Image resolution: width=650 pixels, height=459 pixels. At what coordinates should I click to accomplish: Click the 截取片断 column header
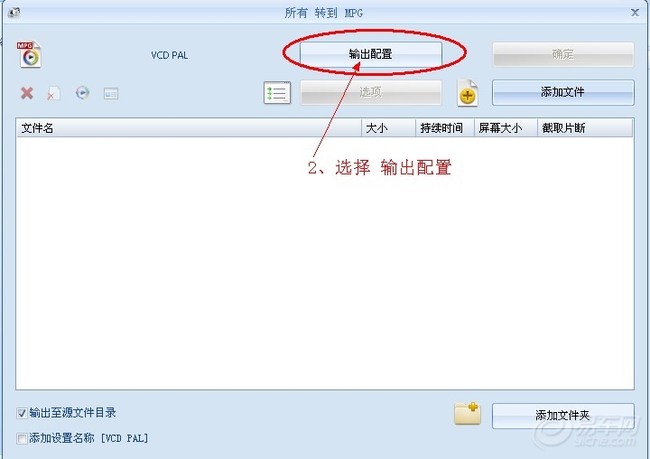[585, 128]
